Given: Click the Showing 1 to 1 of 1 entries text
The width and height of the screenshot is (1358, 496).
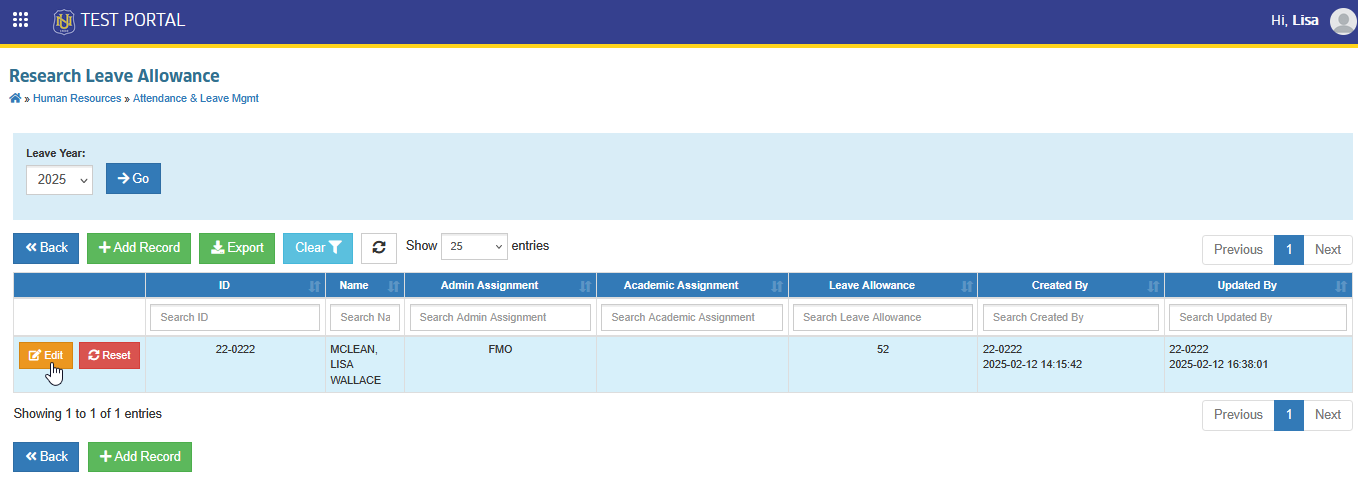Looking at the screenshot, I should pyautogui.click(x=87, y=413).
